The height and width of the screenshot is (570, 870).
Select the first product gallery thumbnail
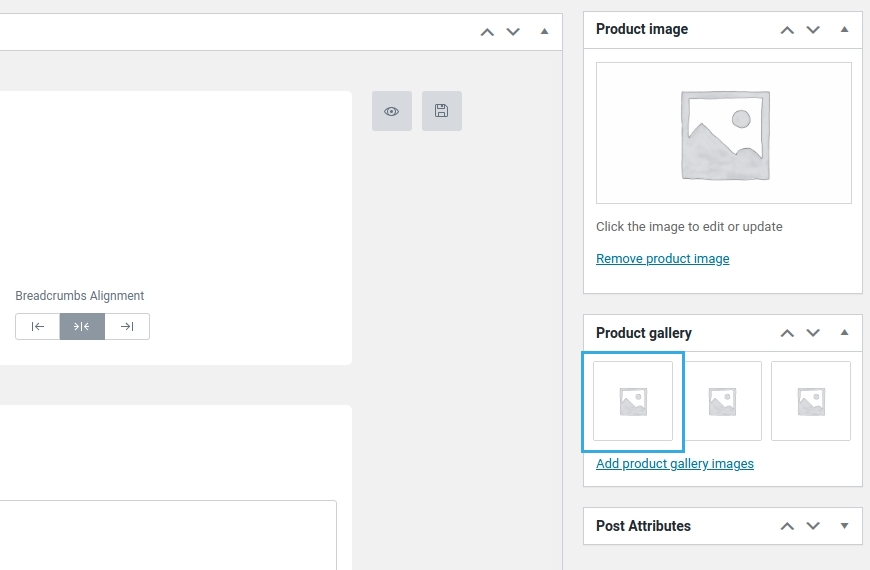click(x=633, y=401)
